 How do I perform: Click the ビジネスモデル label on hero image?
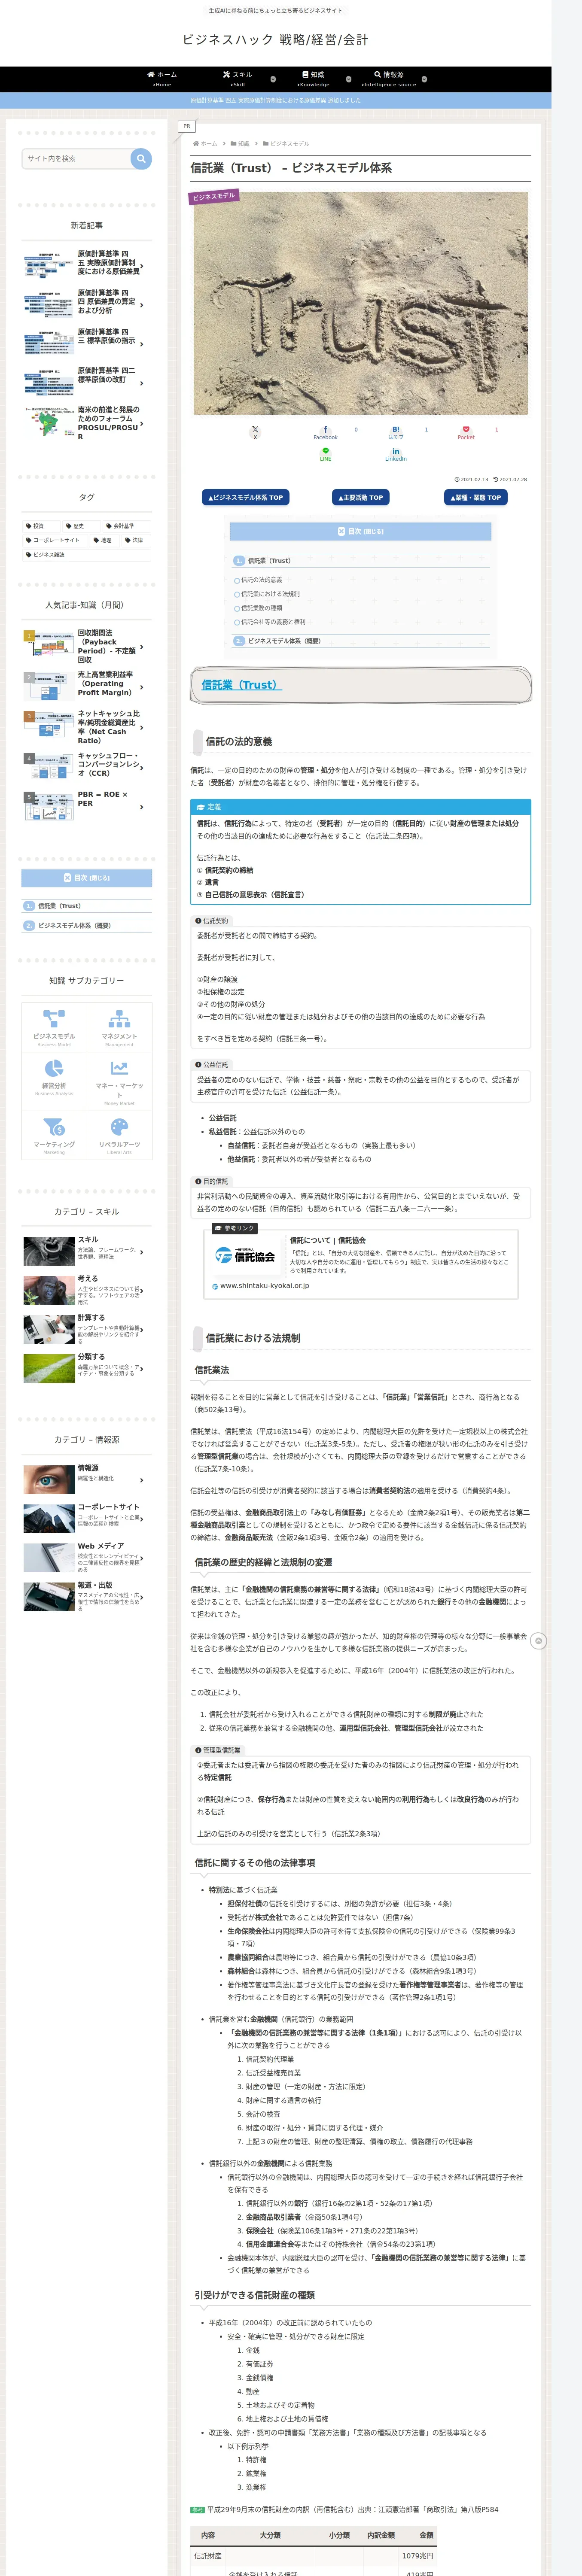[214, 196]
